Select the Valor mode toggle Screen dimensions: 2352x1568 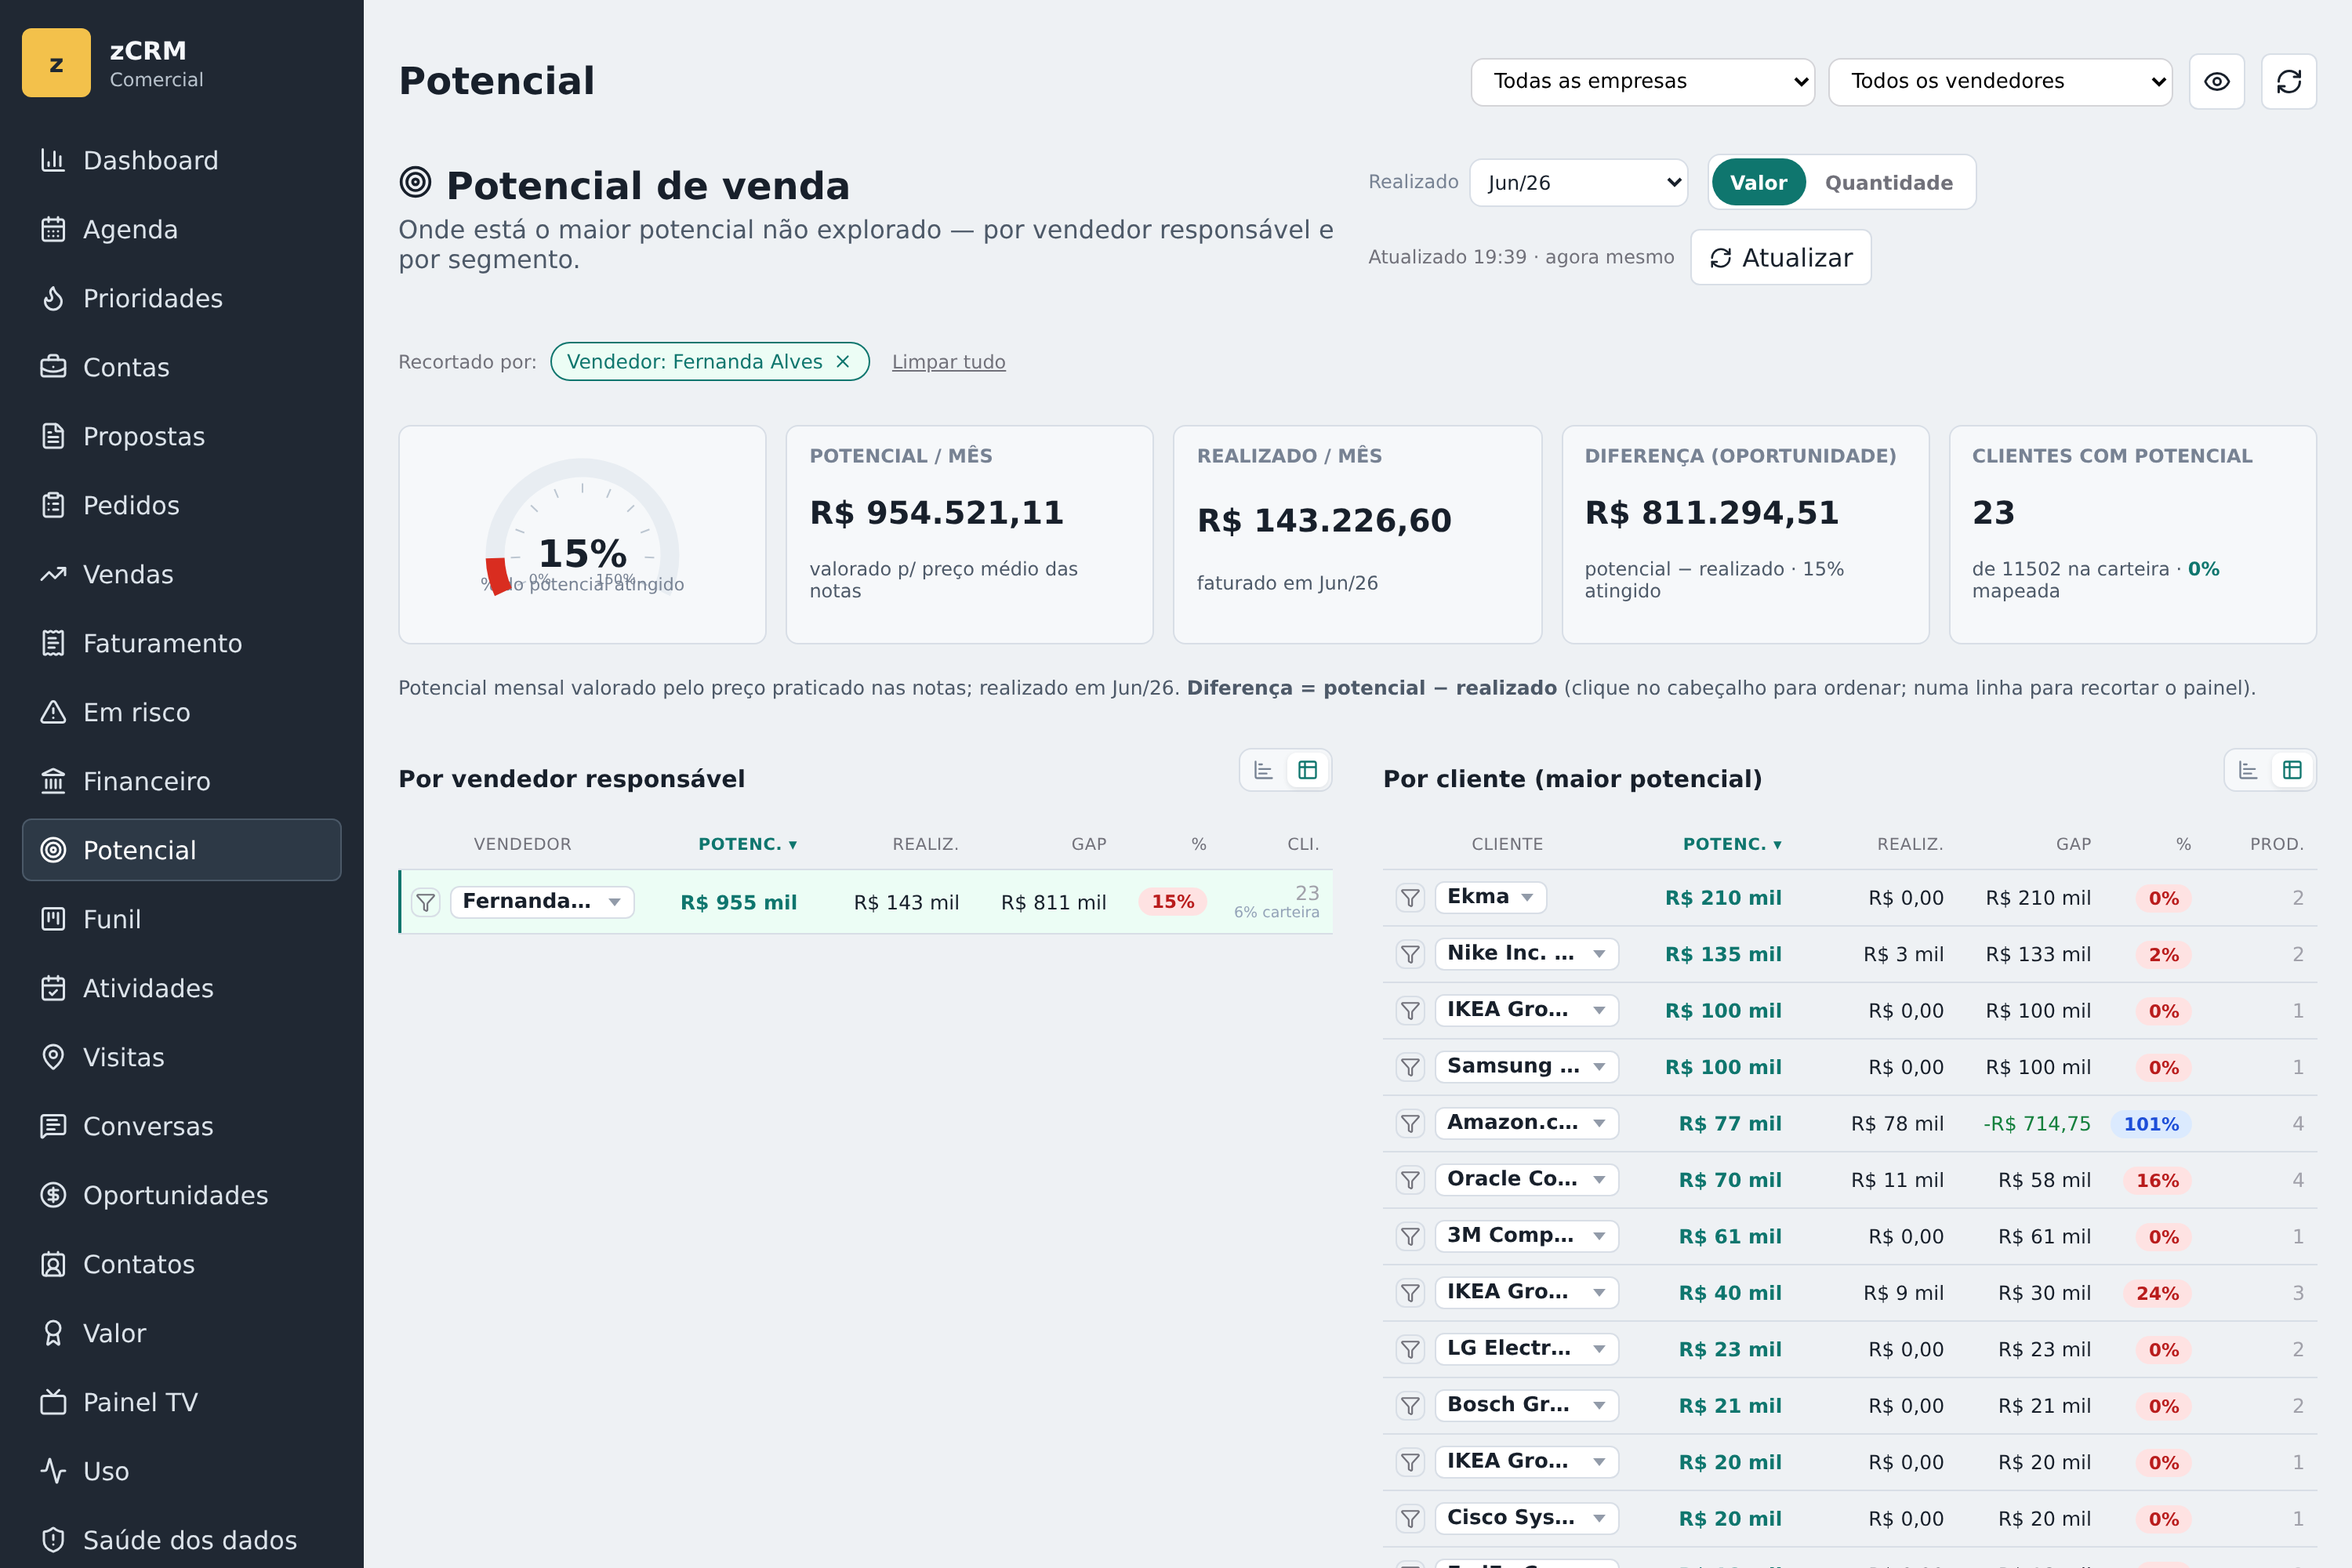pyautogui.click(x=1758, y=182)
